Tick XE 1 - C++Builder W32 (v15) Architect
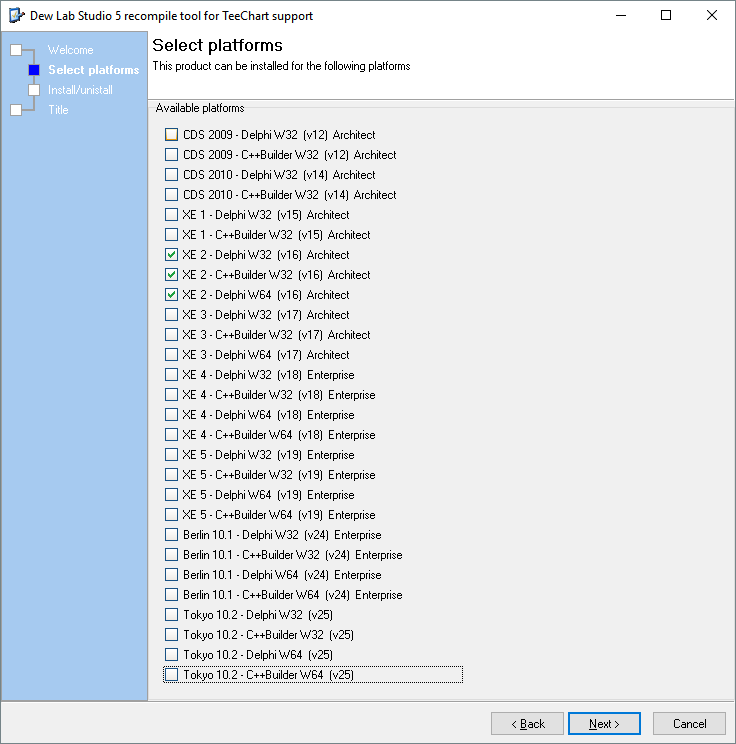Viewport: 736px width, 744px height. tap(171, 234)
